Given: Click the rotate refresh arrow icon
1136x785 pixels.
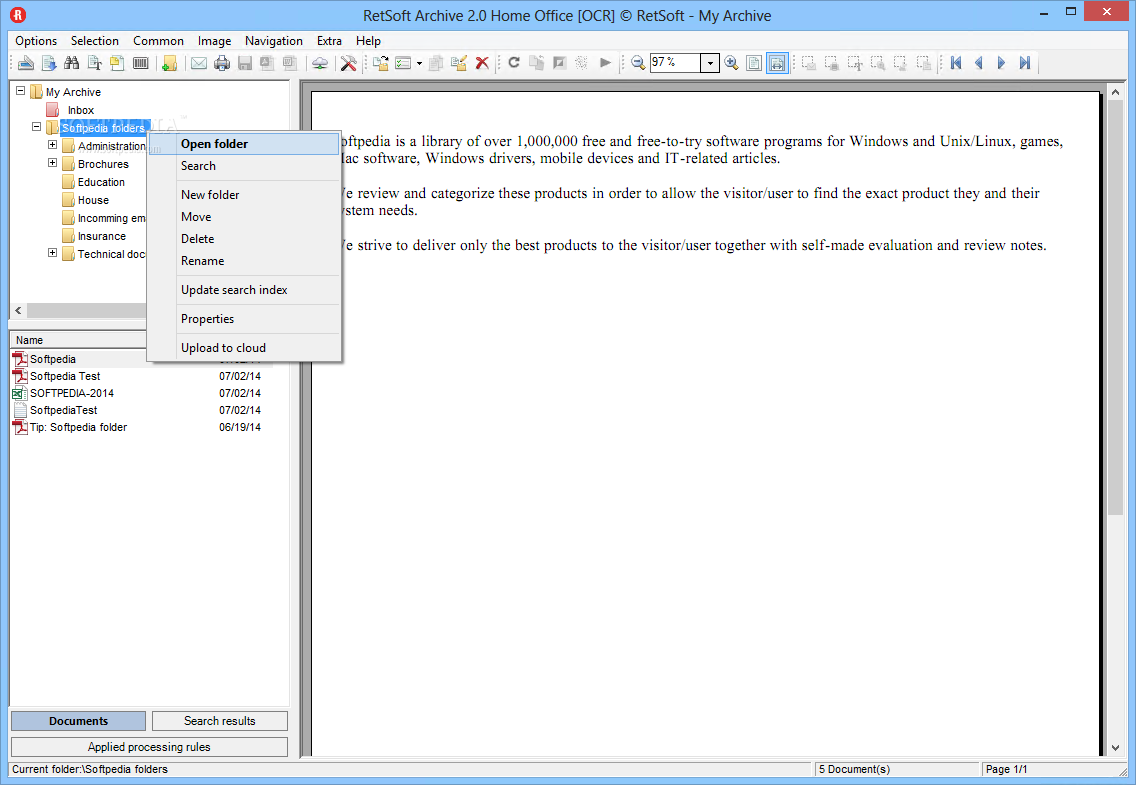Looking at the screenshot, I should pyautogui.click(x=514, y=63).
